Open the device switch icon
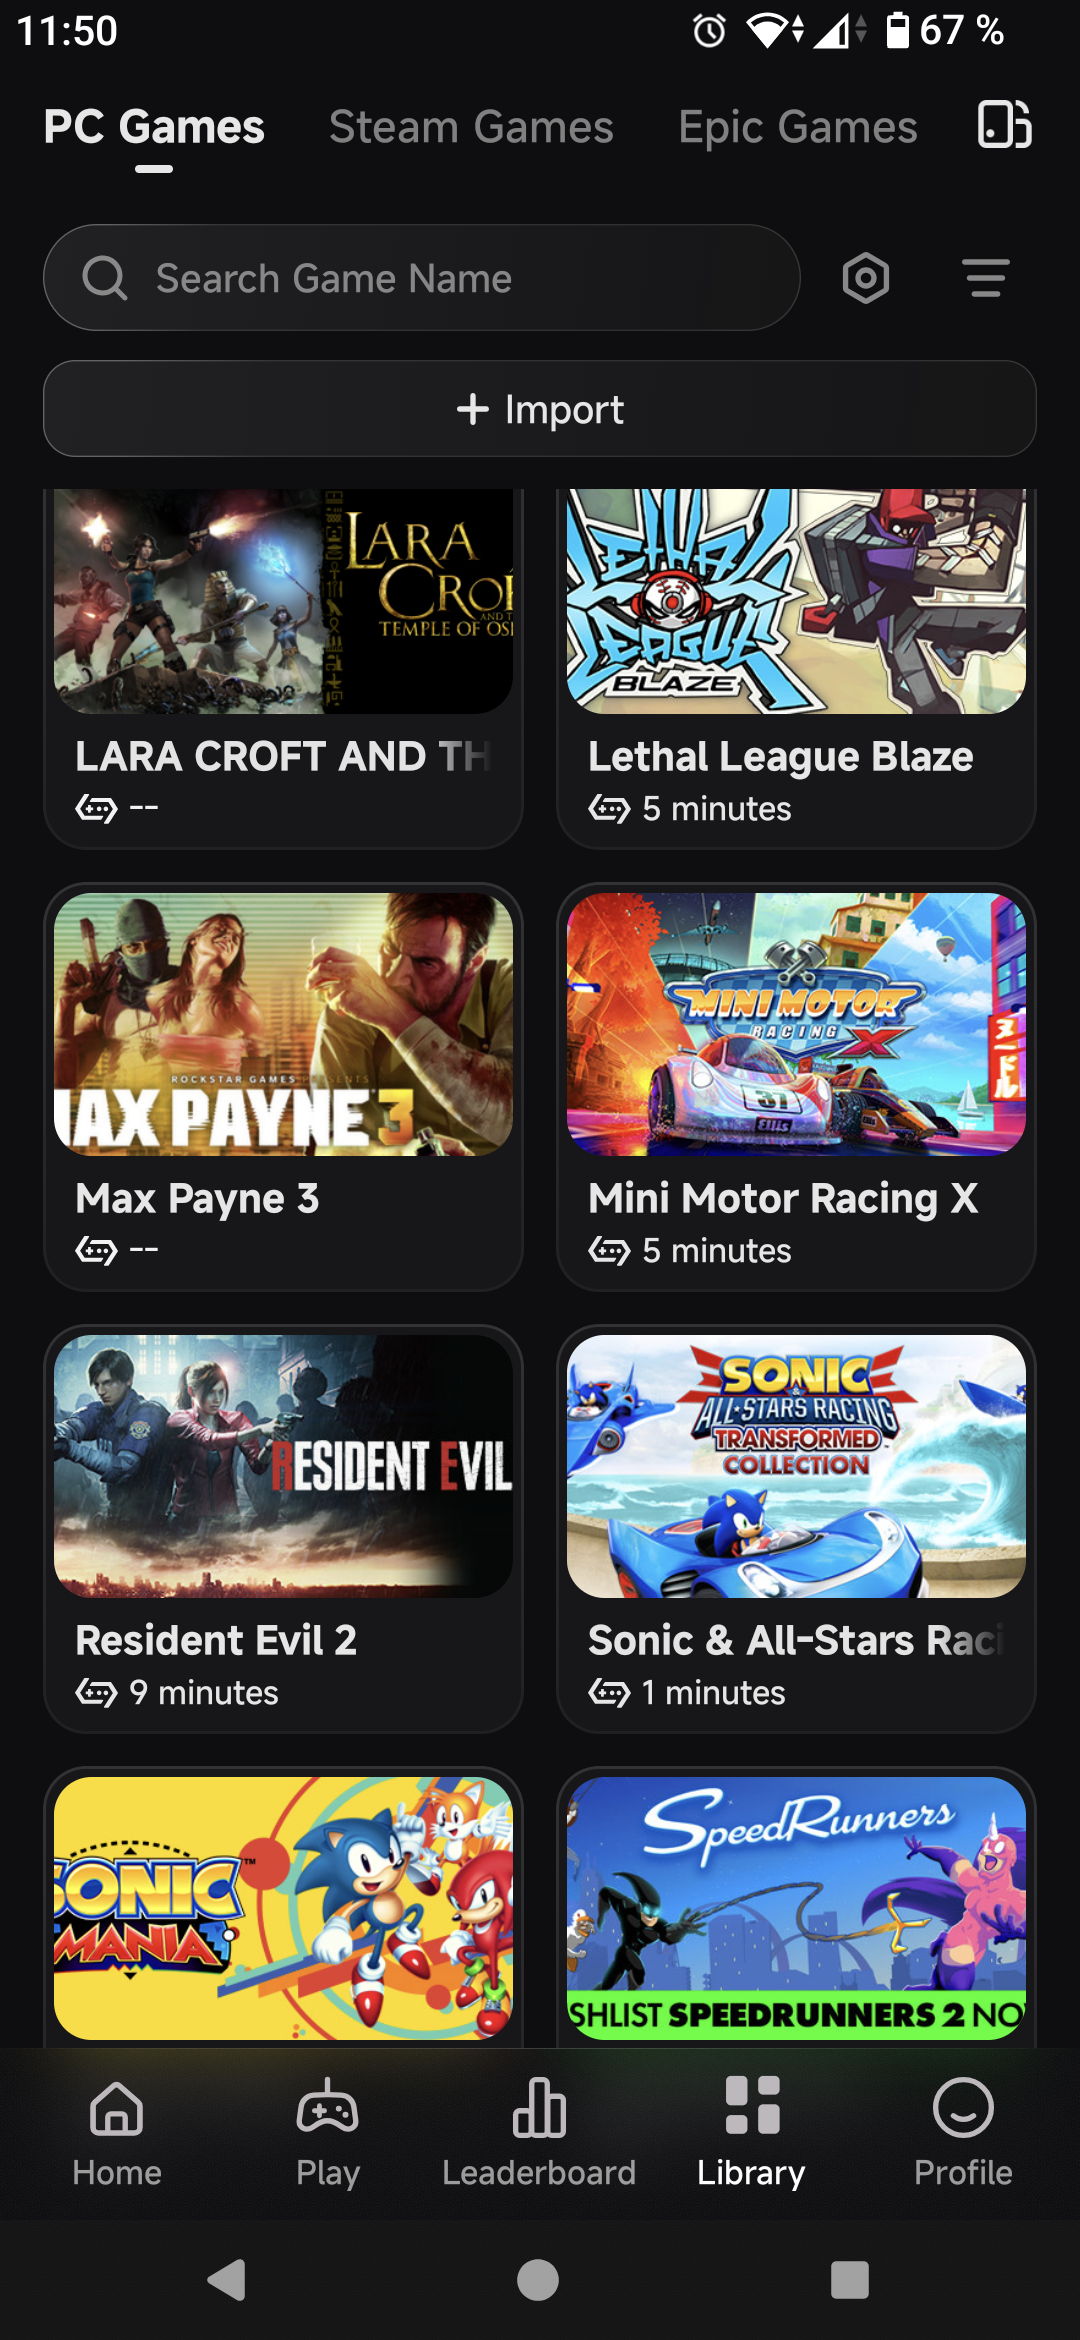This screenshot has width=1080, height=2340. coord(1004,125)
